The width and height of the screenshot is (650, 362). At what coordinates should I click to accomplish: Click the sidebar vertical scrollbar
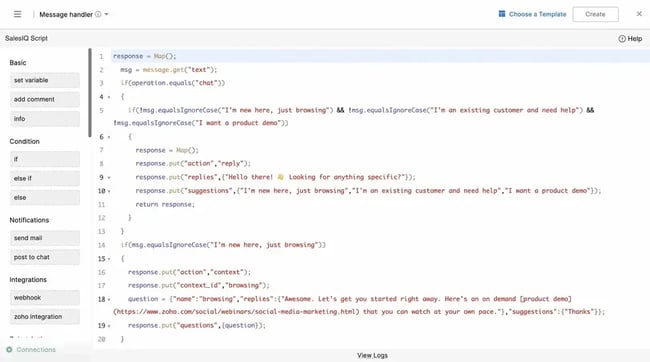[90, 93]
